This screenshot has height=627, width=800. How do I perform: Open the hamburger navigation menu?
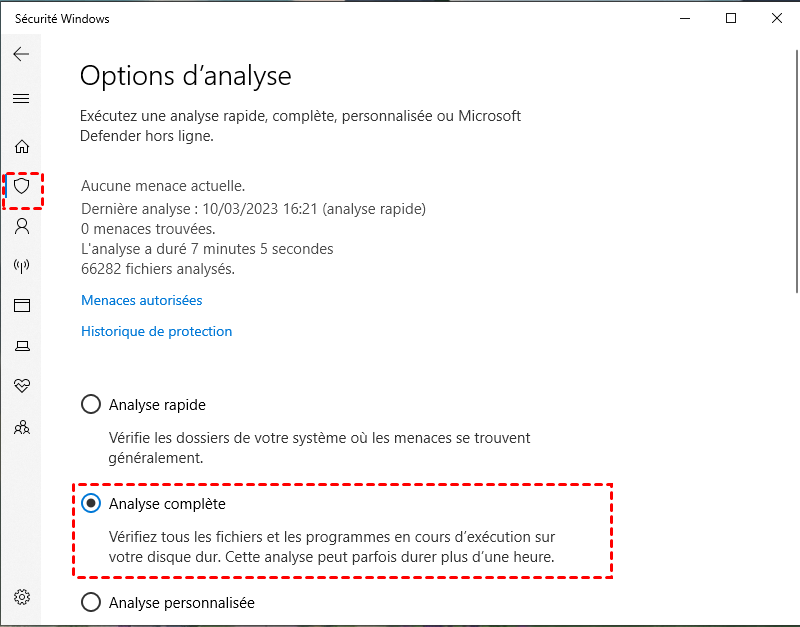pyautogui.click(x=21, y=99)
